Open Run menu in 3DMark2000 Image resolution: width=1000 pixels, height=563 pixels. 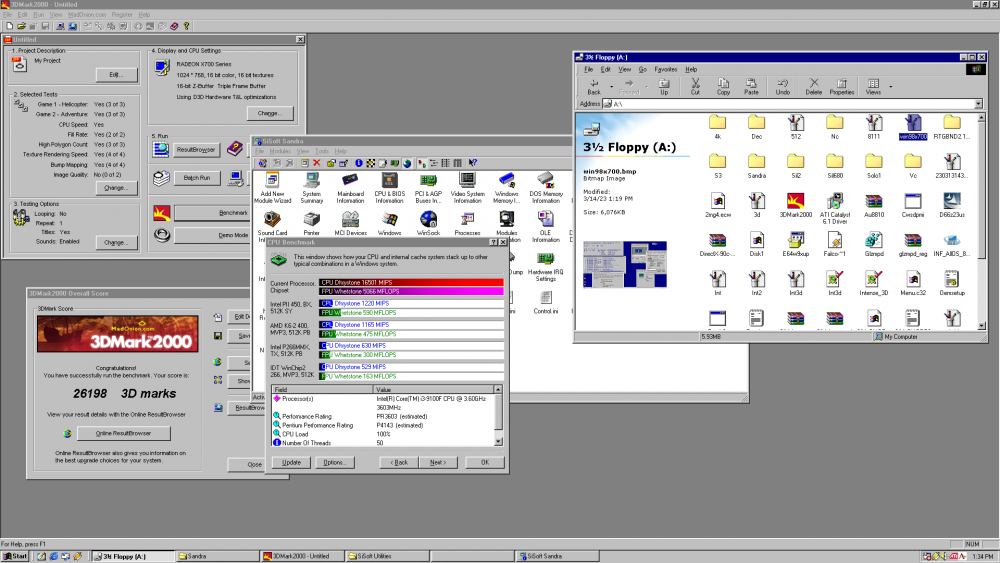click(39, 15)
